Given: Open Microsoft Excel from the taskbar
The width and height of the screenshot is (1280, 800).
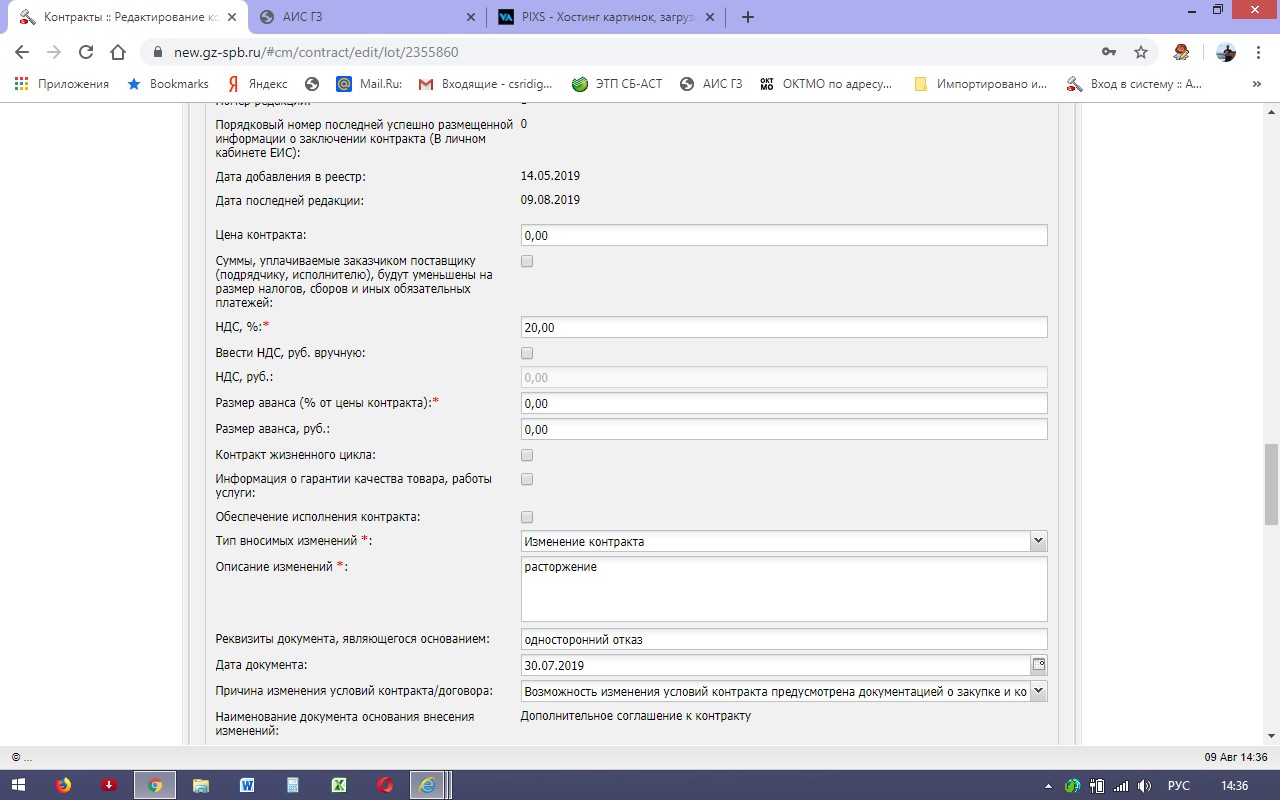Looking at the screenshot, I should click(339, 785).
